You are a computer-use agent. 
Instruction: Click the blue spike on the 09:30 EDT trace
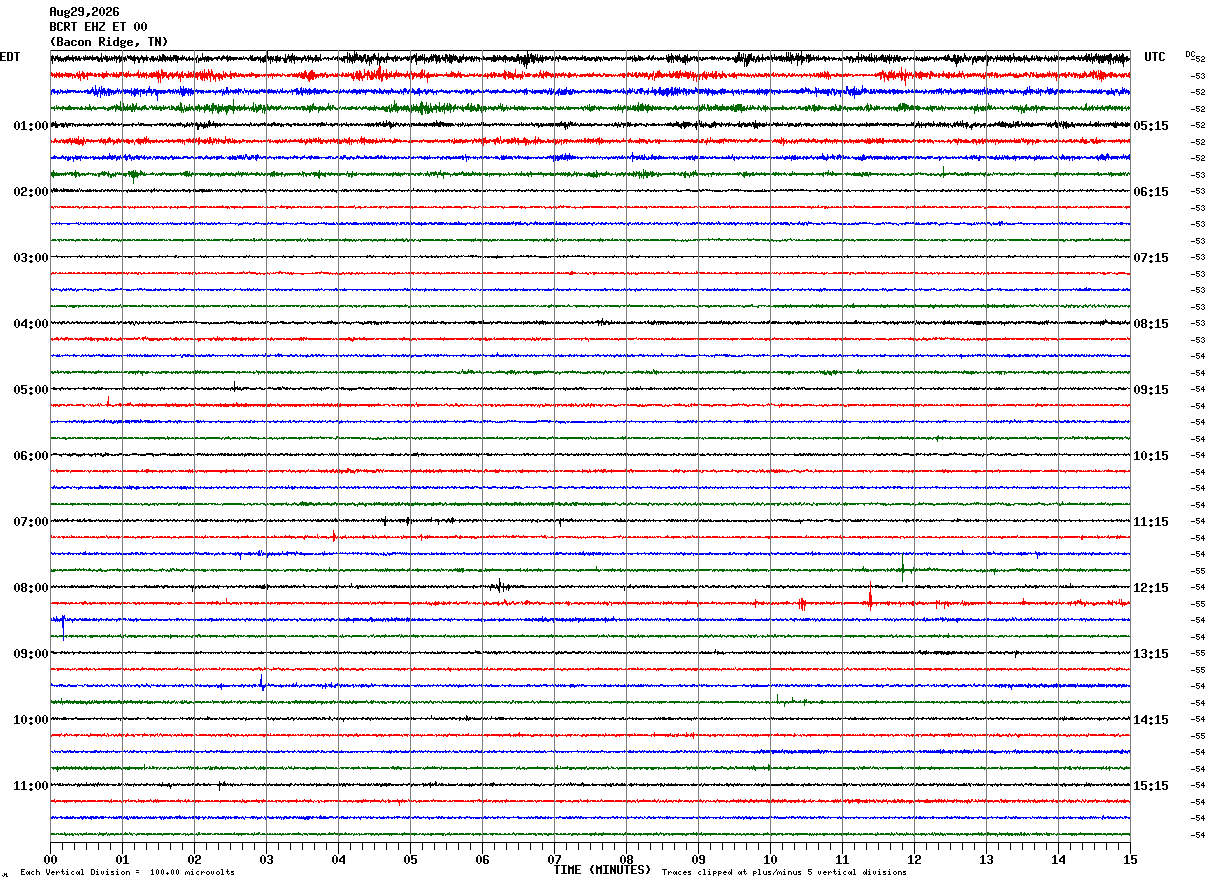coord(262,683)
